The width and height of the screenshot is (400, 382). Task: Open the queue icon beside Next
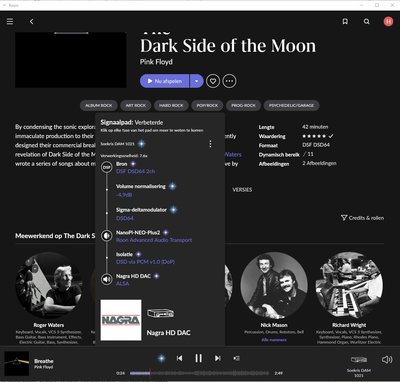coord(237,358)
